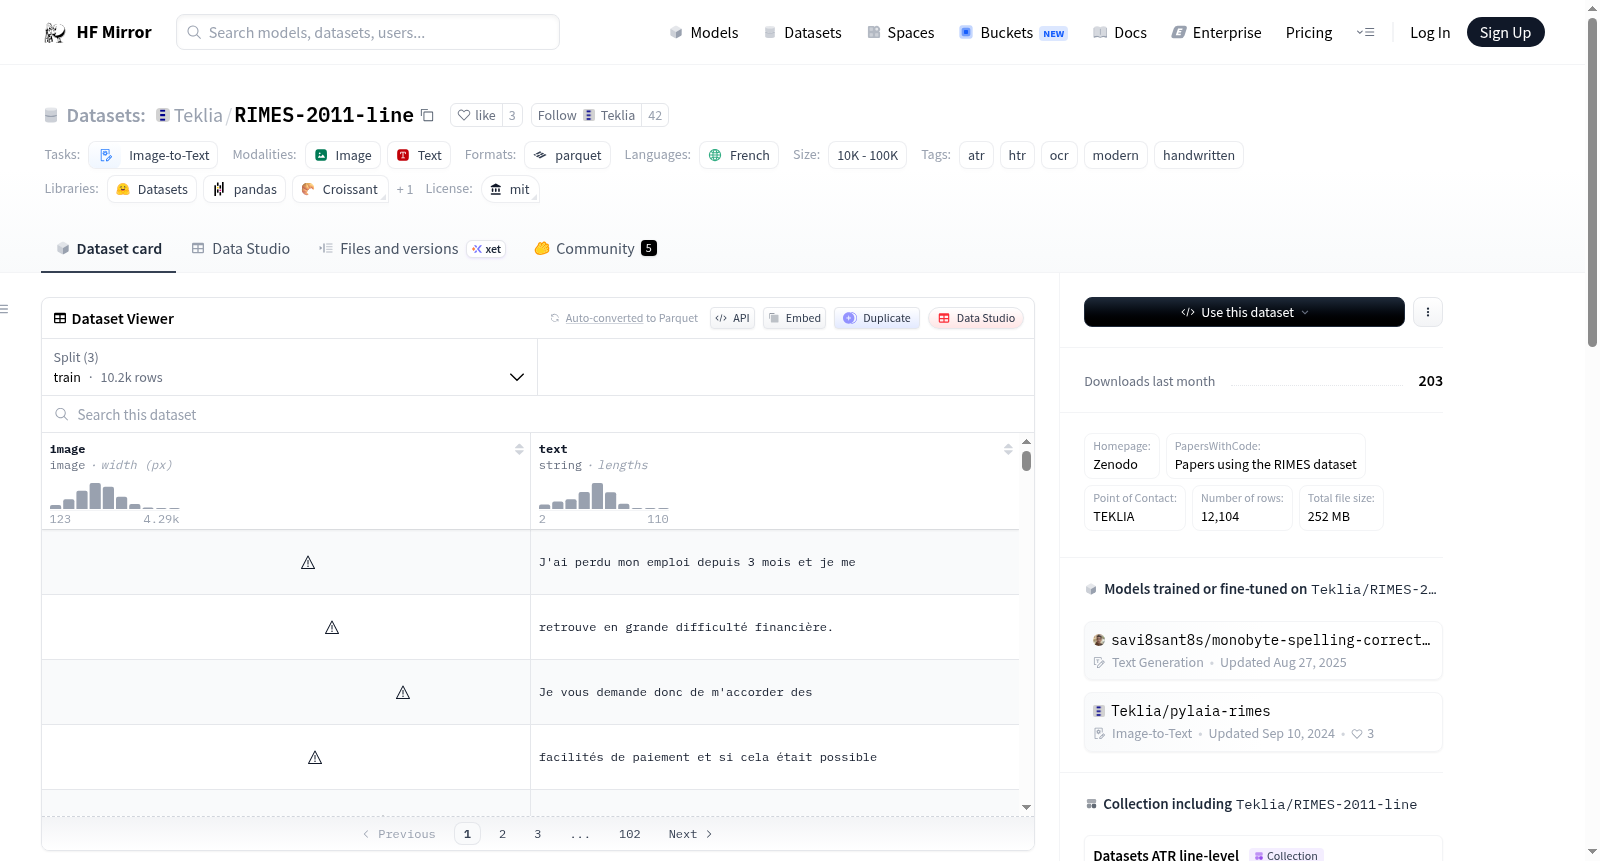Switch to Dataset card tab

pos(108,248)
